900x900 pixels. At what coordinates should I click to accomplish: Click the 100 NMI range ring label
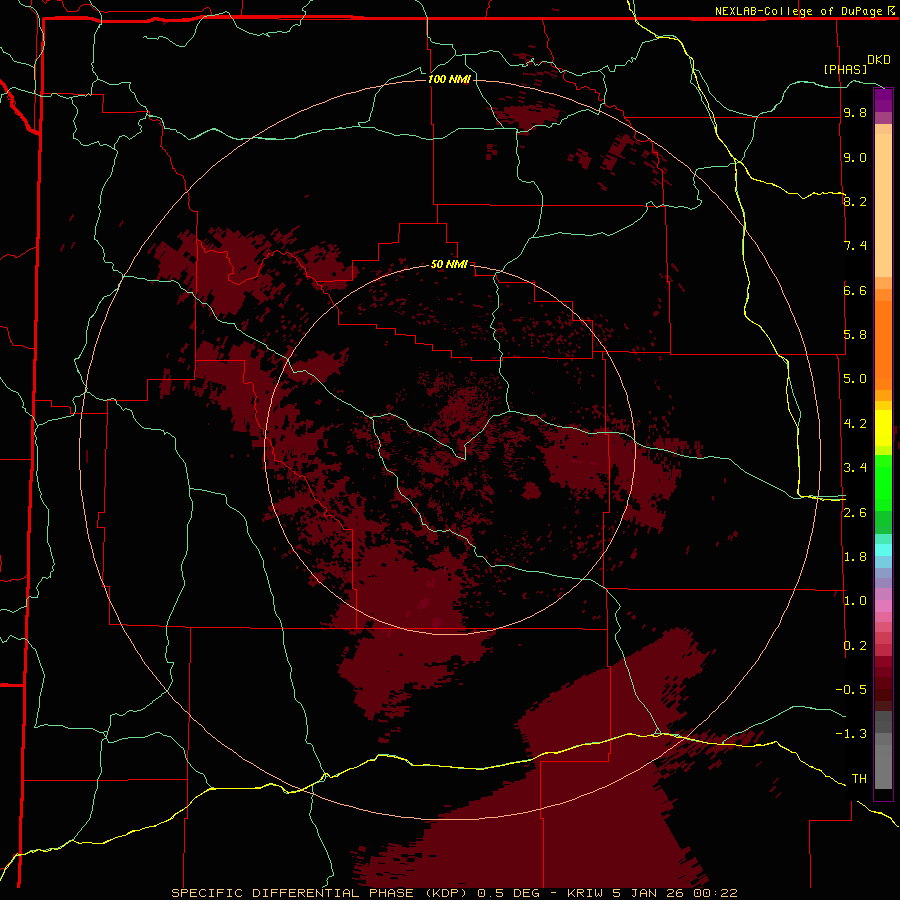(x=449, y=79)
